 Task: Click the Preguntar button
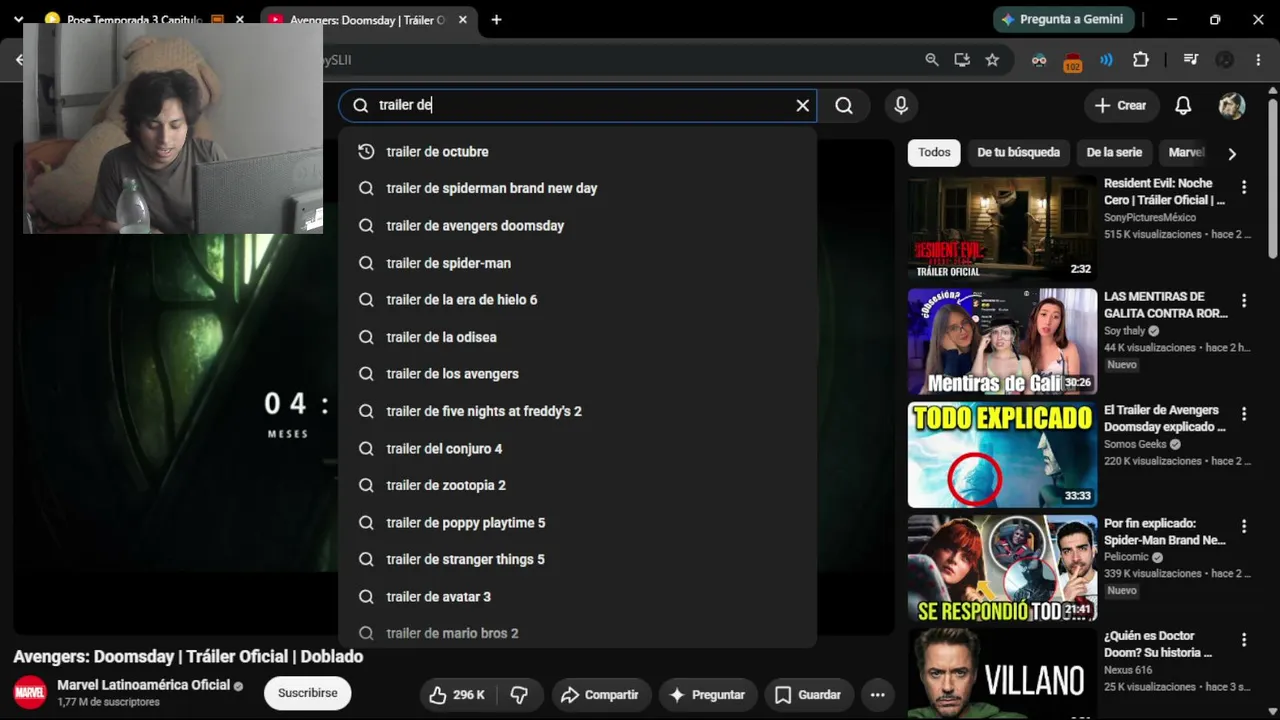click(x=707, y=695)
